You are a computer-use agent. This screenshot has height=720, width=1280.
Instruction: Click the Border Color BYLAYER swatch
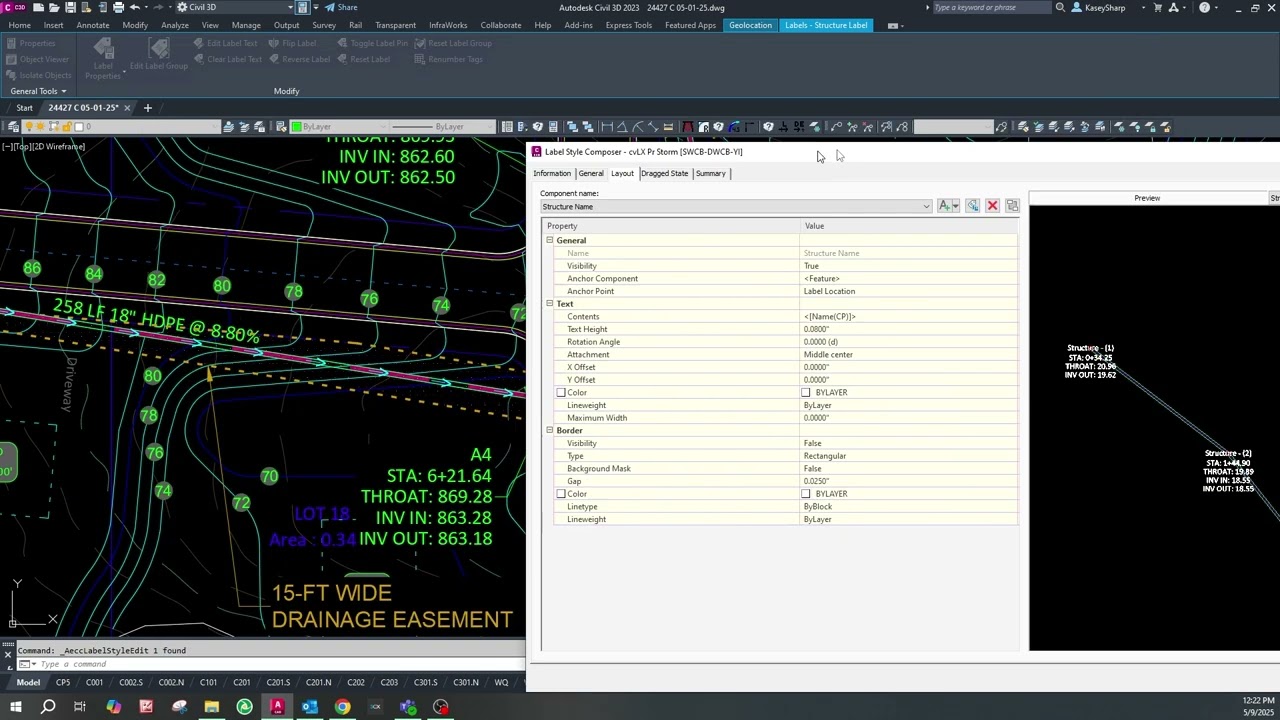pyautogui.click(x=806, y=494)
